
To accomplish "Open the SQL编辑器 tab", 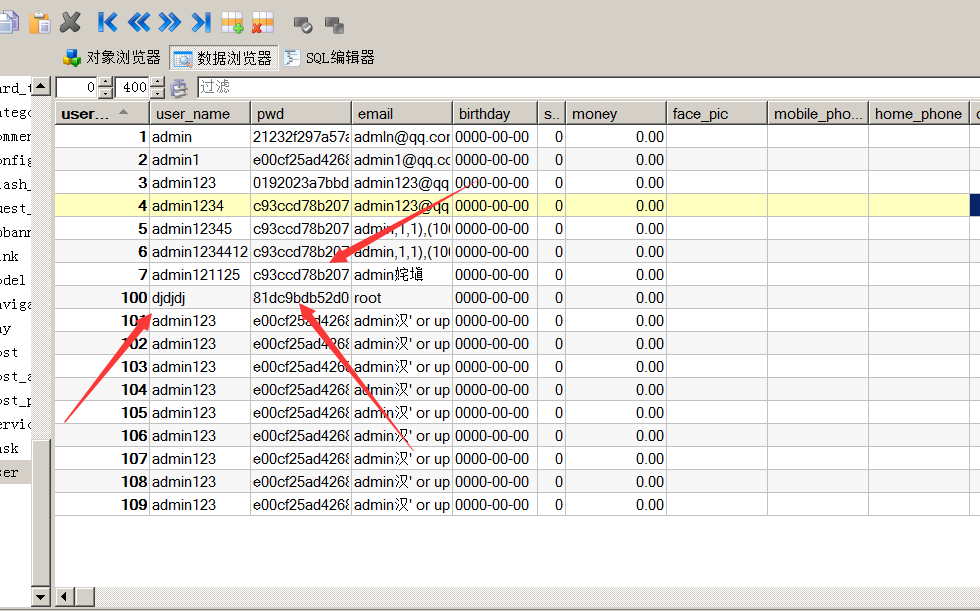I will click(x=329, y=57).
